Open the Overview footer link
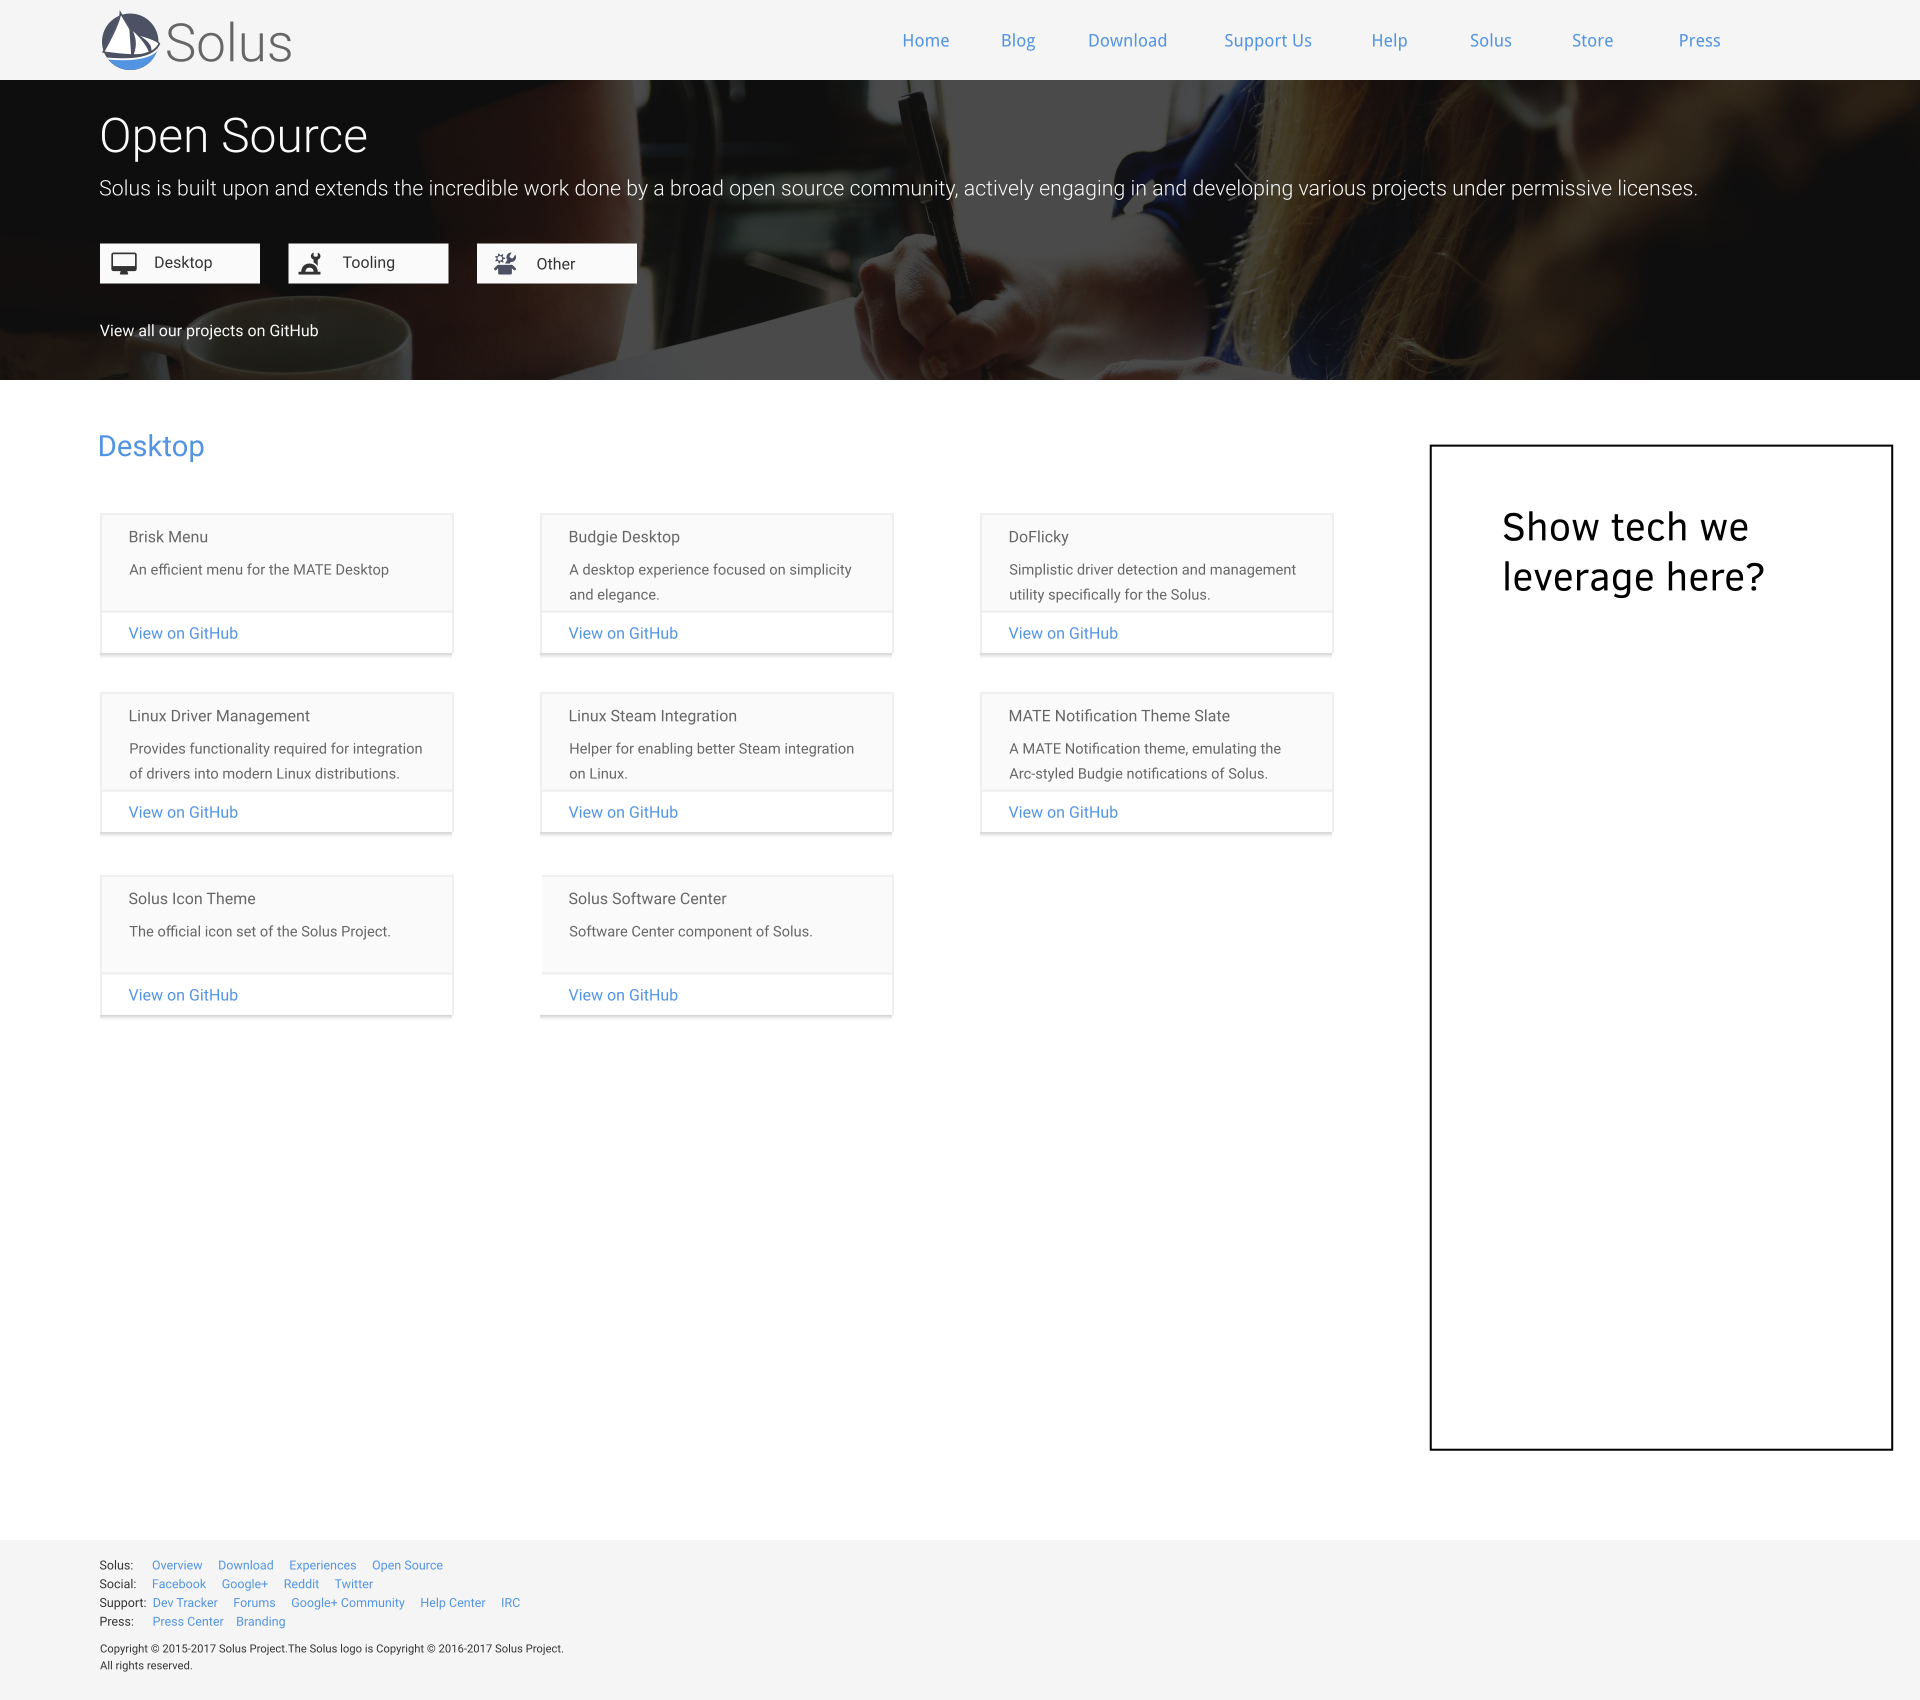1920x1700 pixels. [177, 1566]
